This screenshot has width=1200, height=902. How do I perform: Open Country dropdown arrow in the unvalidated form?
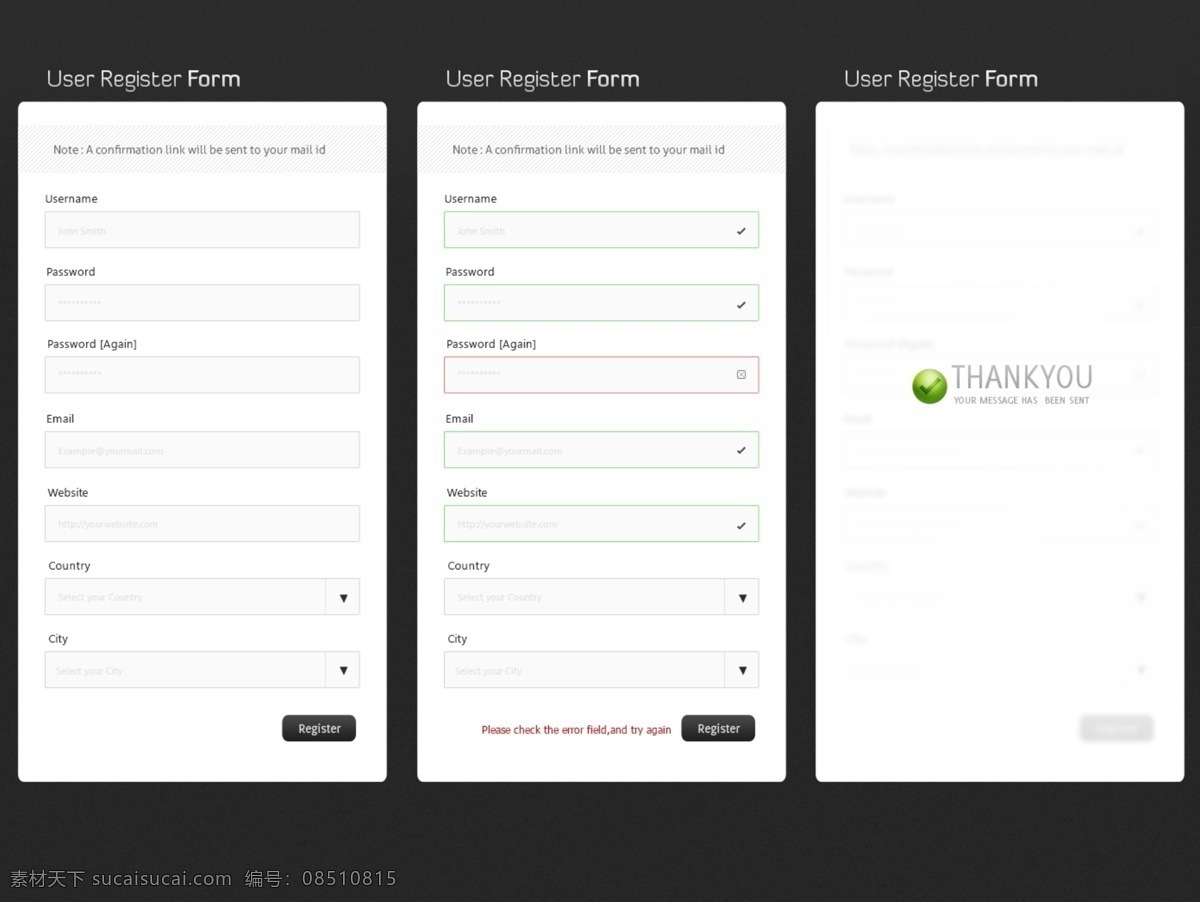pyautogui.click(x=343, y=597)
